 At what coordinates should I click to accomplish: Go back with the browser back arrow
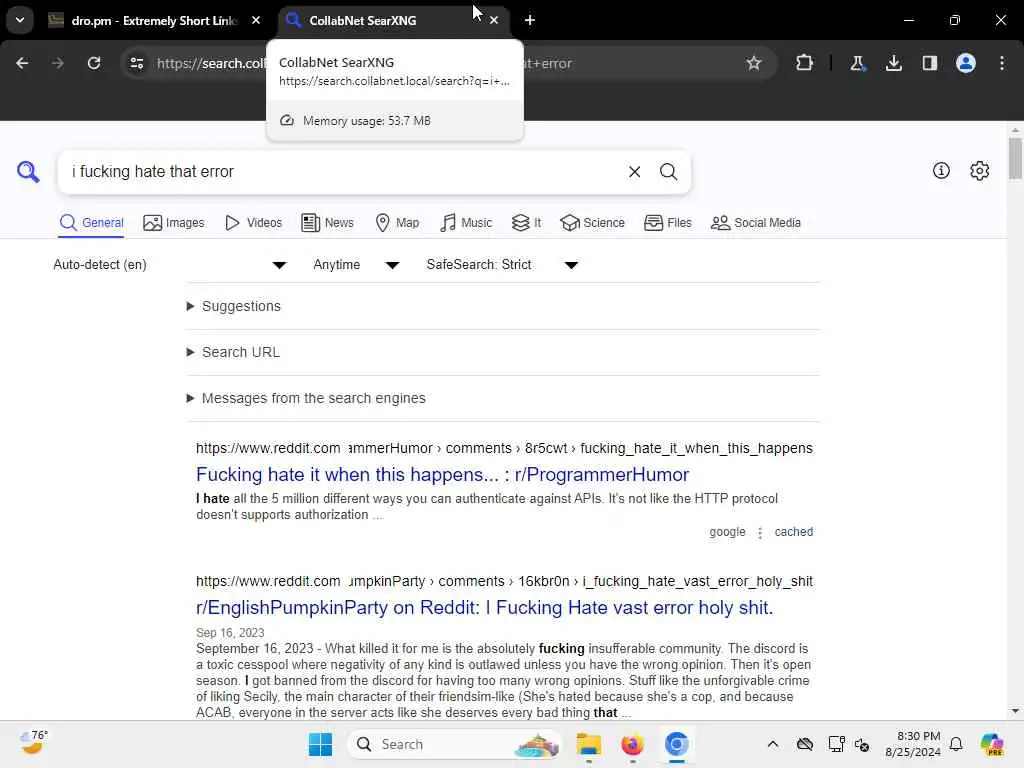click(x=22, y=63)
